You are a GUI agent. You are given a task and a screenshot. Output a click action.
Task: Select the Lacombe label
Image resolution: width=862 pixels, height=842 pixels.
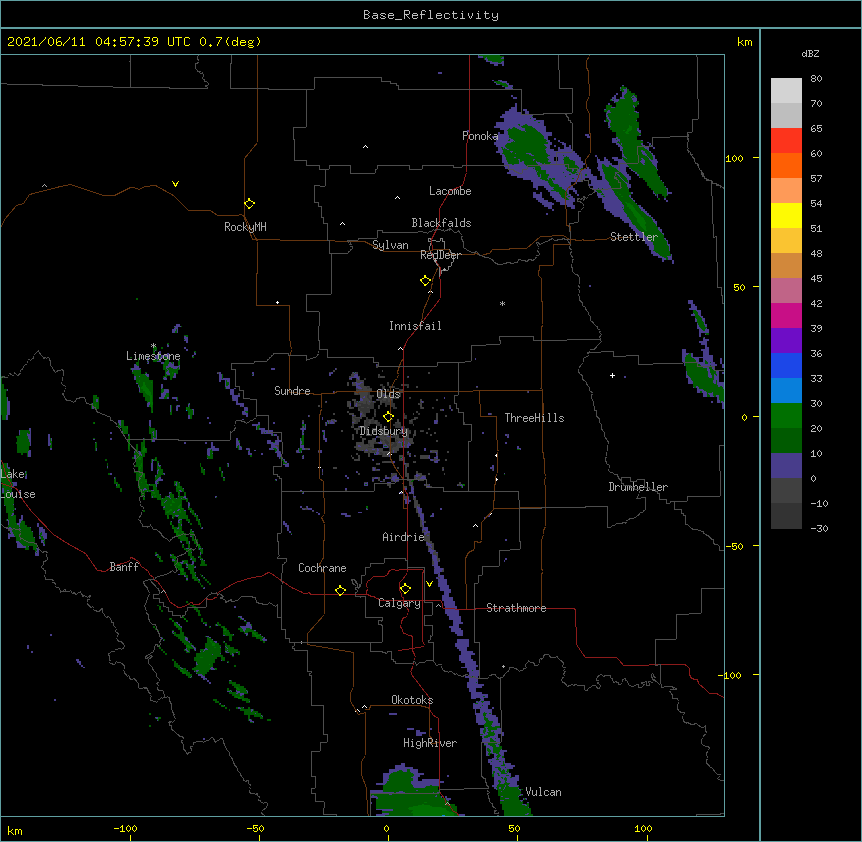(450, 191)
